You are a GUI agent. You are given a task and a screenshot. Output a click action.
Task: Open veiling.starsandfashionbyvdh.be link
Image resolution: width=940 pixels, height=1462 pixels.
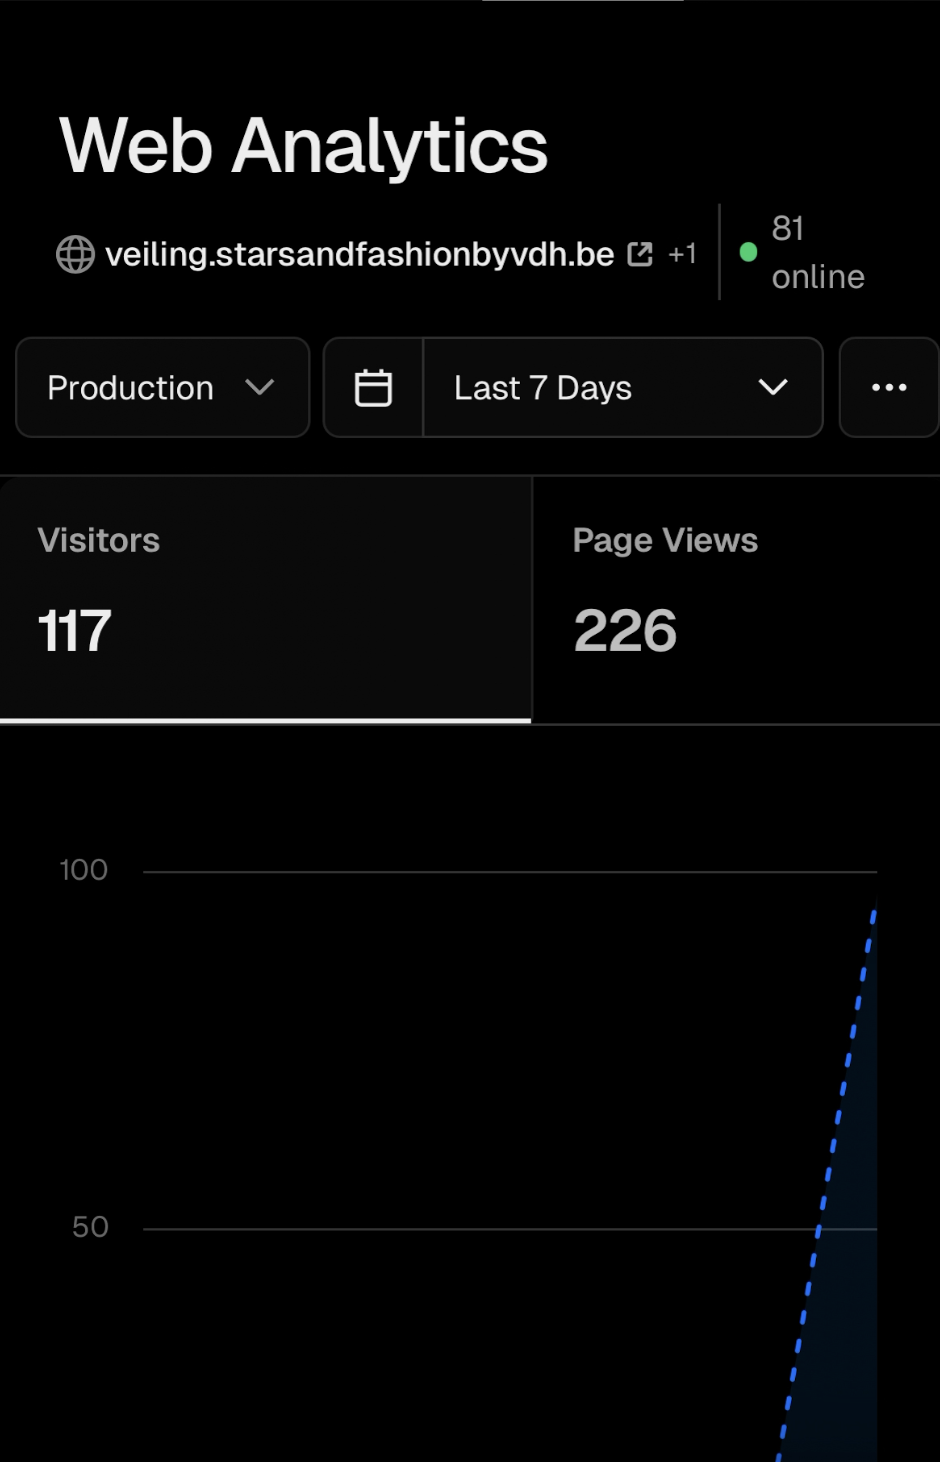pyautogui.click(x=359, y=255)
